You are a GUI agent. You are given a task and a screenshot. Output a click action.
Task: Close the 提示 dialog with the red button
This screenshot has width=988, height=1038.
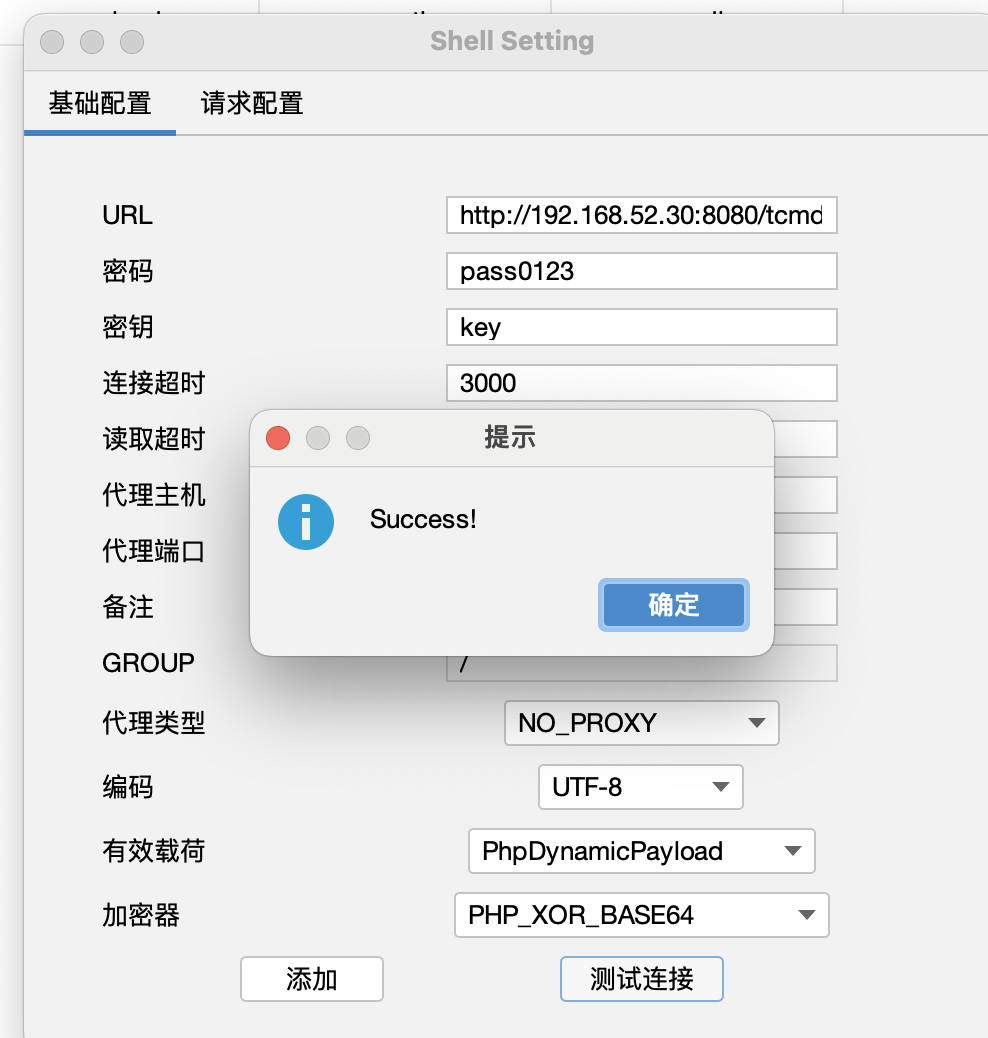[278, 438]
